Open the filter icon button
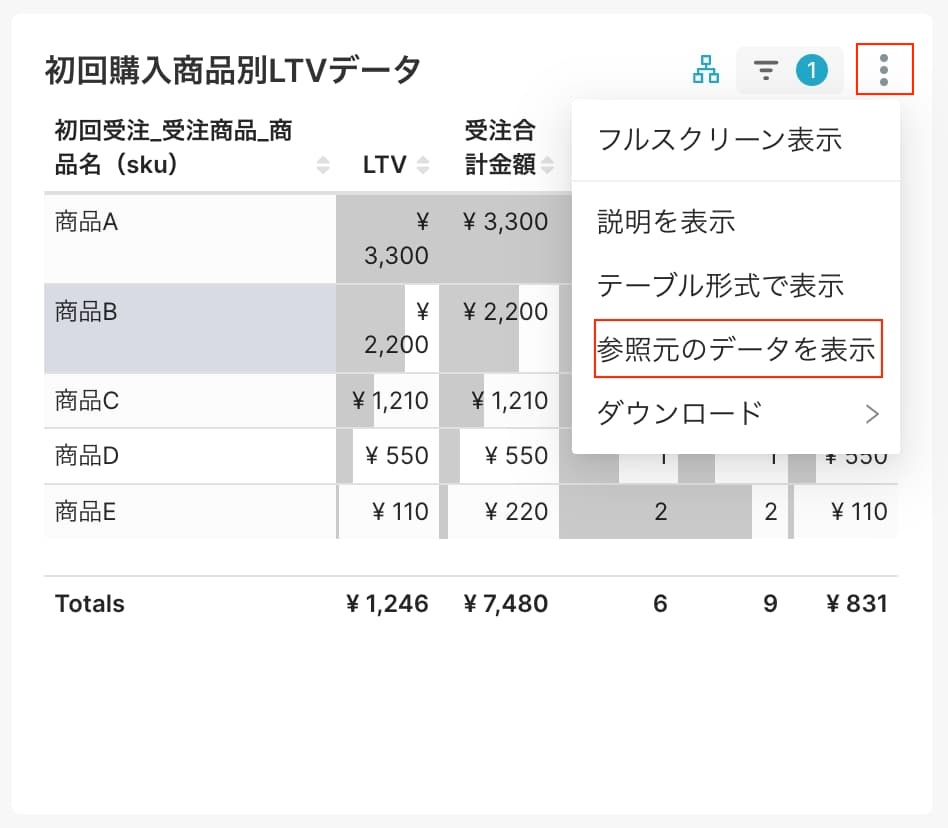This screenshot has height=828, width=948. (x=766, y=70)
